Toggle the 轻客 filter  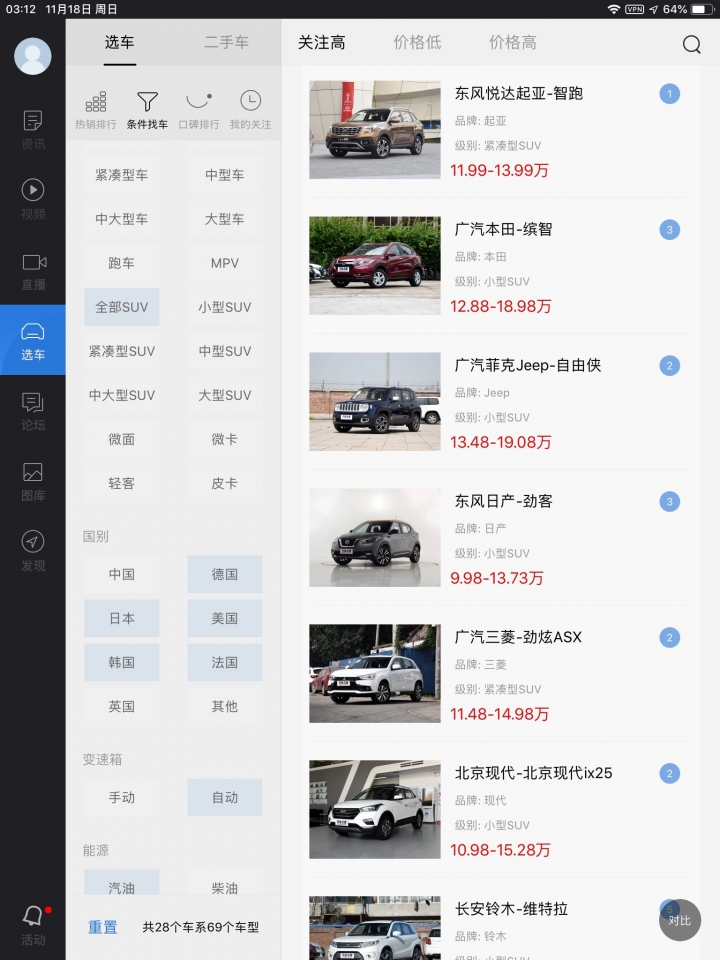pos(122,484)
